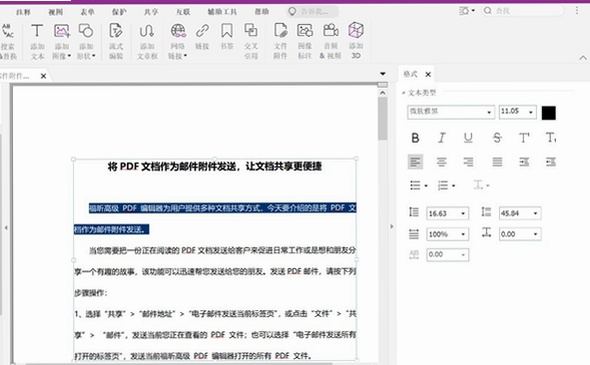Open the Reflow Edit tool

(116, 41)
